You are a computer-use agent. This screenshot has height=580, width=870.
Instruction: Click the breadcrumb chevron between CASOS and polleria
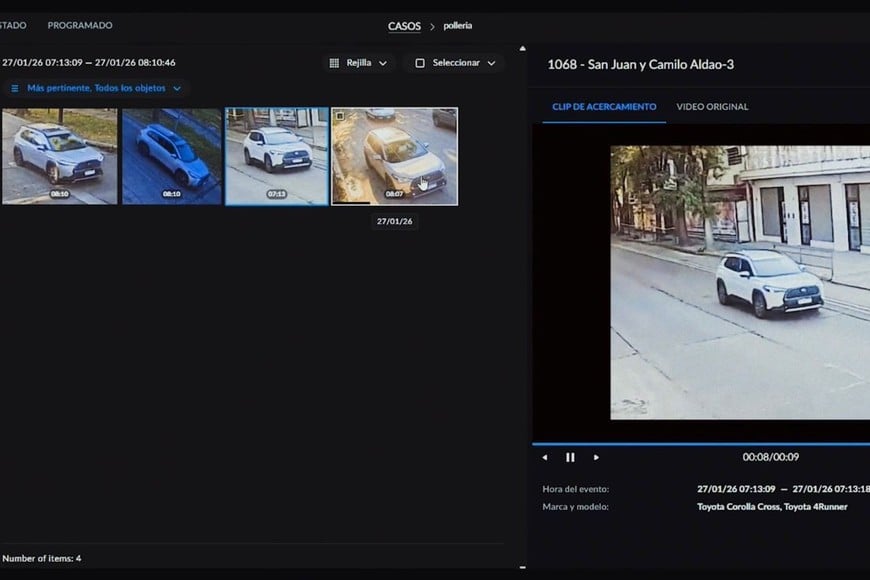431,26
